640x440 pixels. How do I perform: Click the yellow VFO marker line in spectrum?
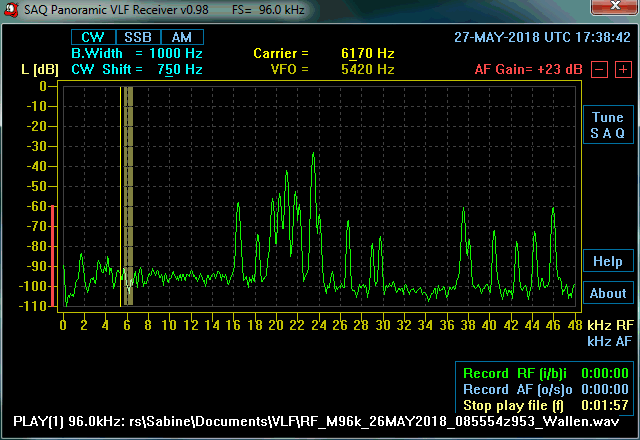click(x=120, y=196)
